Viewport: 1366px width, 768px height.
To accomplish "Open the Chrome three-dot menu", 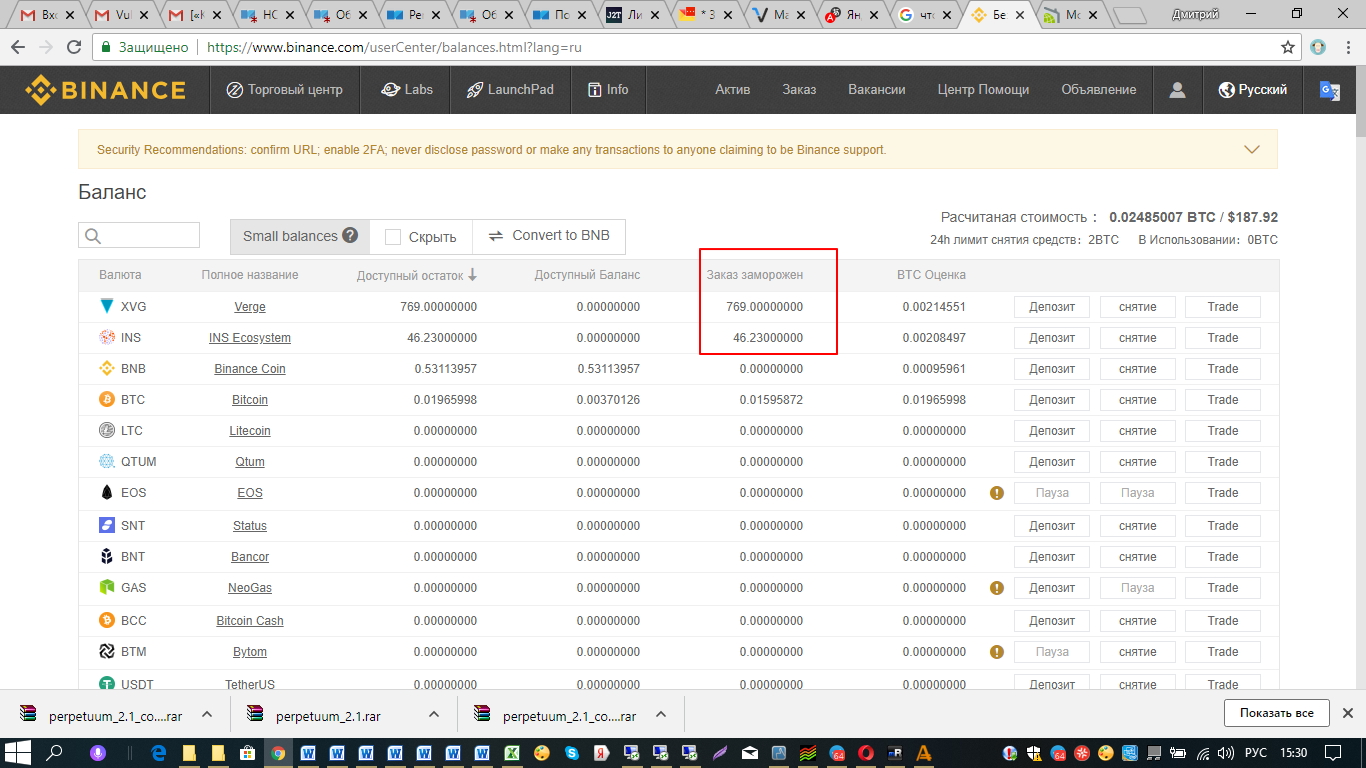I will [1346, 47].
